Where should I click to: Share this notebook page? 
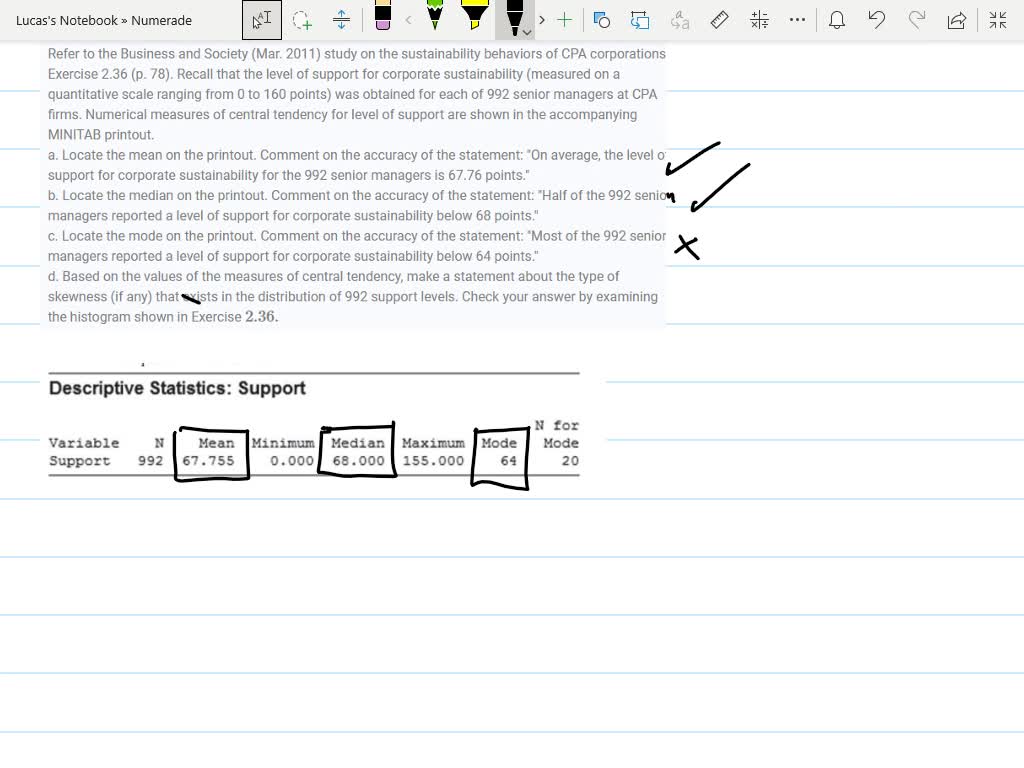956,20
